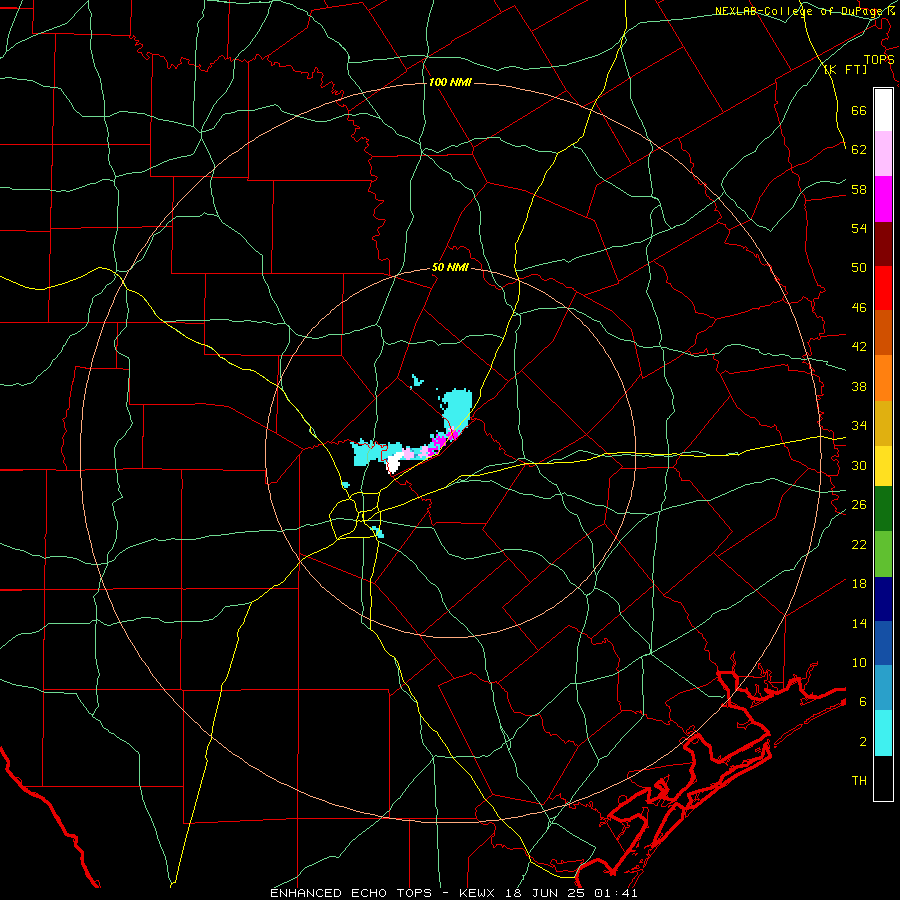The image size is (900, 900).
Task: Click the legend value 26
Action: click(859, 505)
